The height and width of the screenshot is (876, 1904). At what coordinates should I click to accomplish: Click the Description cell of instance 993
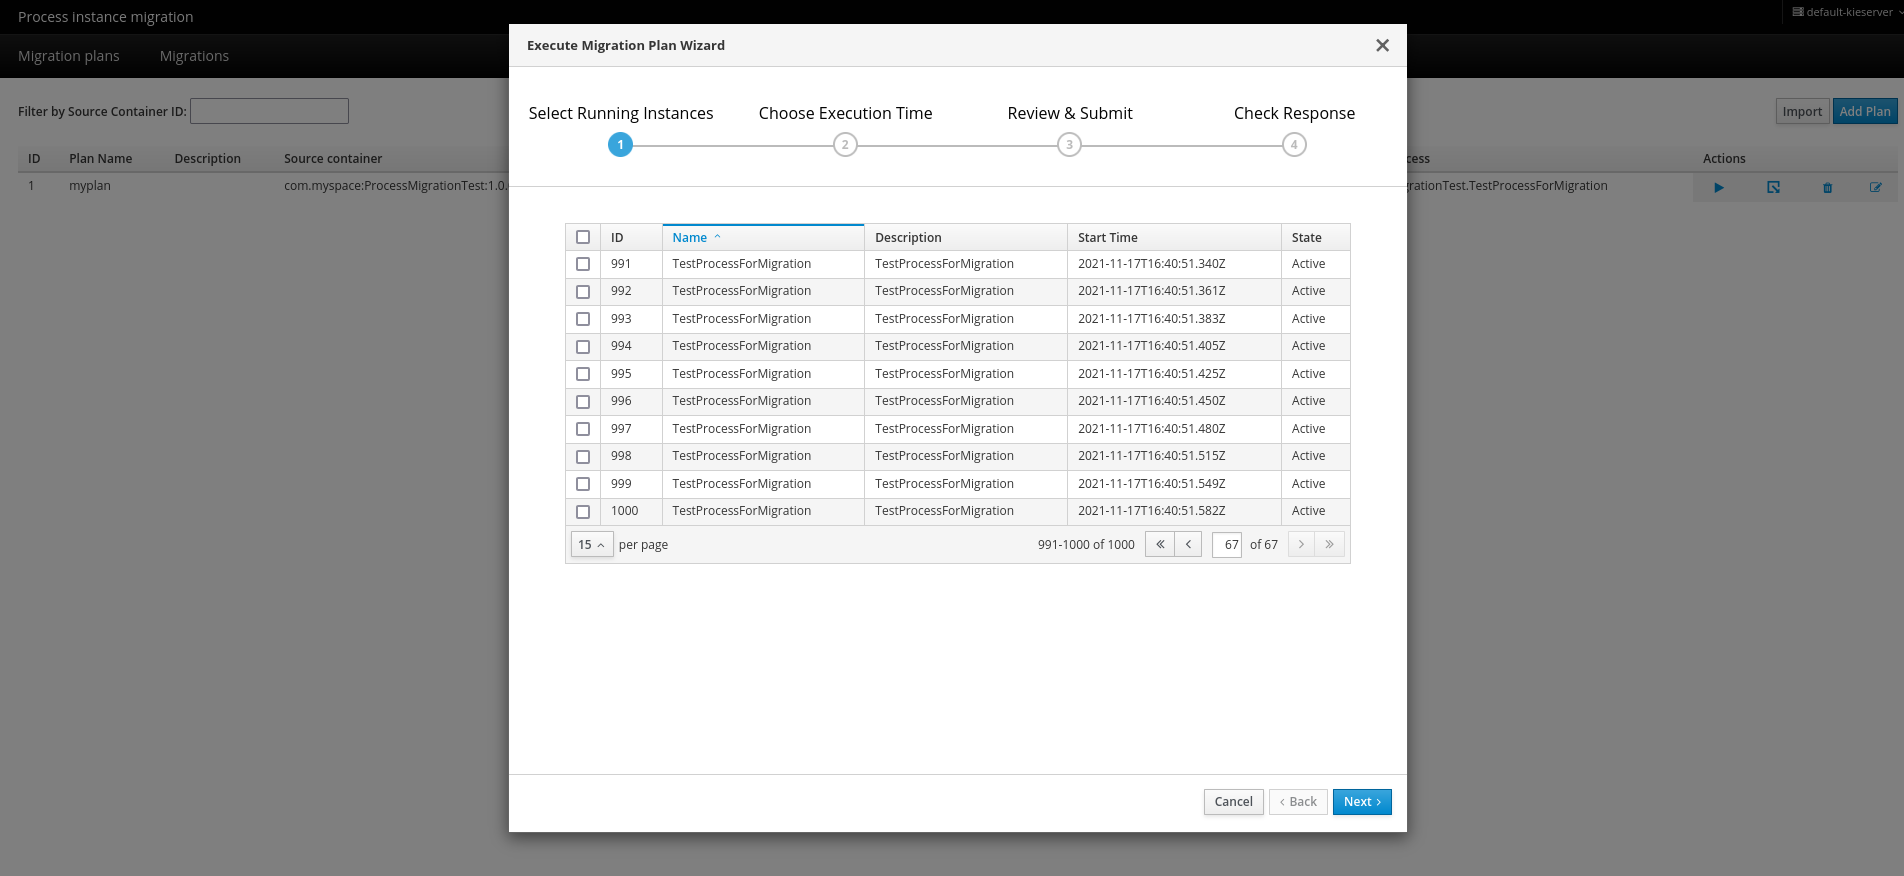point(966,319)
